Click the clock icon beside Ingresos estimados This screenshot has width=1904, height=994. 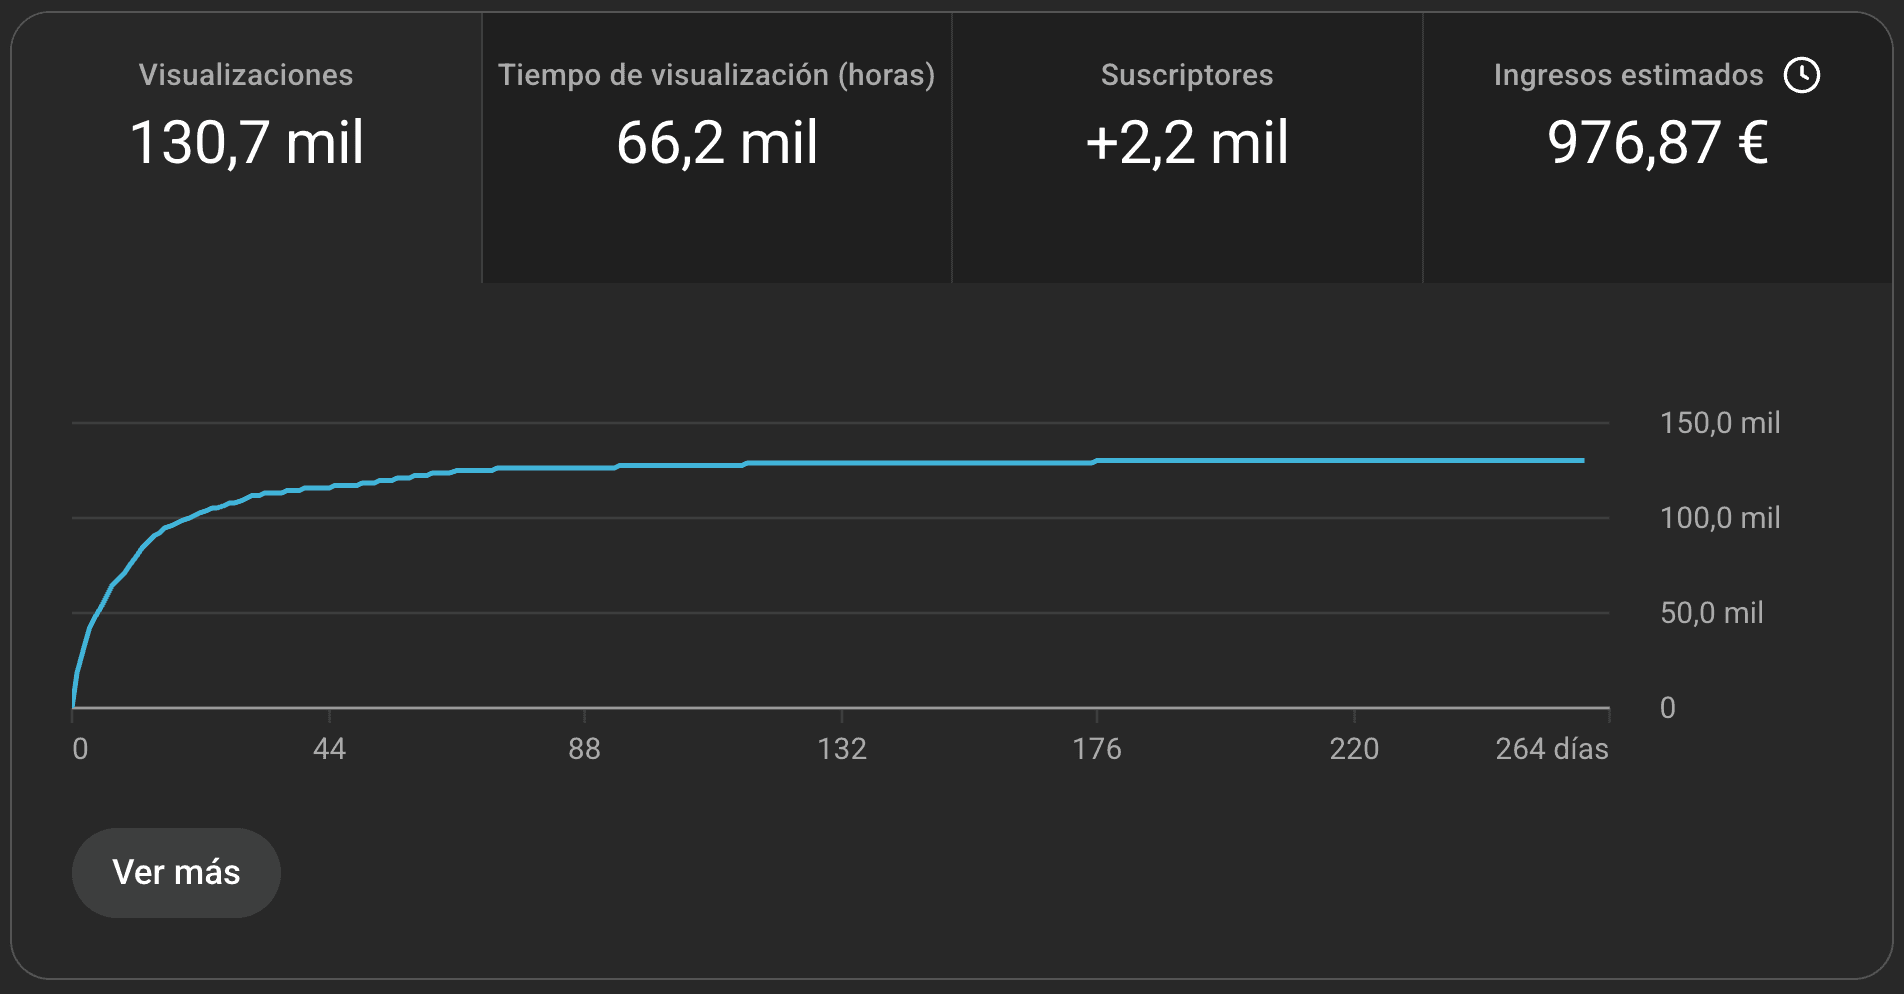point(1802,75)
